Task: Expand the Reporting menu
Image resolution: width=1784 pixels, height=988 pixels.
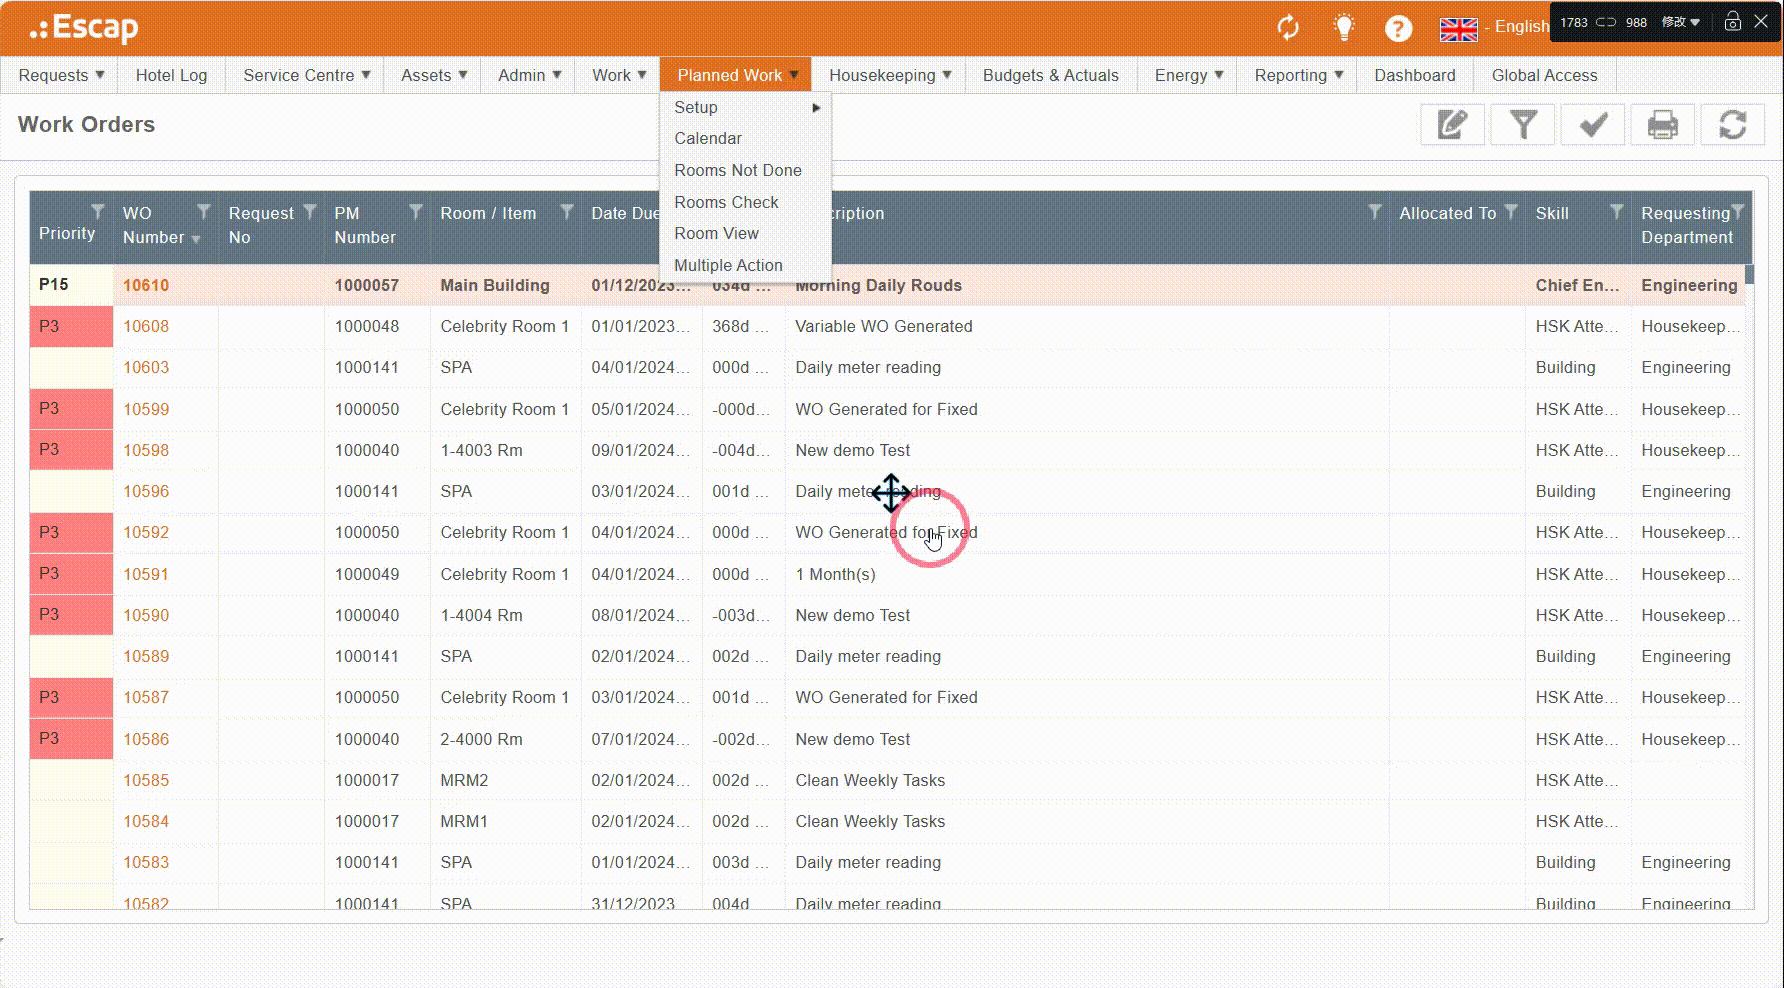Action: click(1299, 75)
